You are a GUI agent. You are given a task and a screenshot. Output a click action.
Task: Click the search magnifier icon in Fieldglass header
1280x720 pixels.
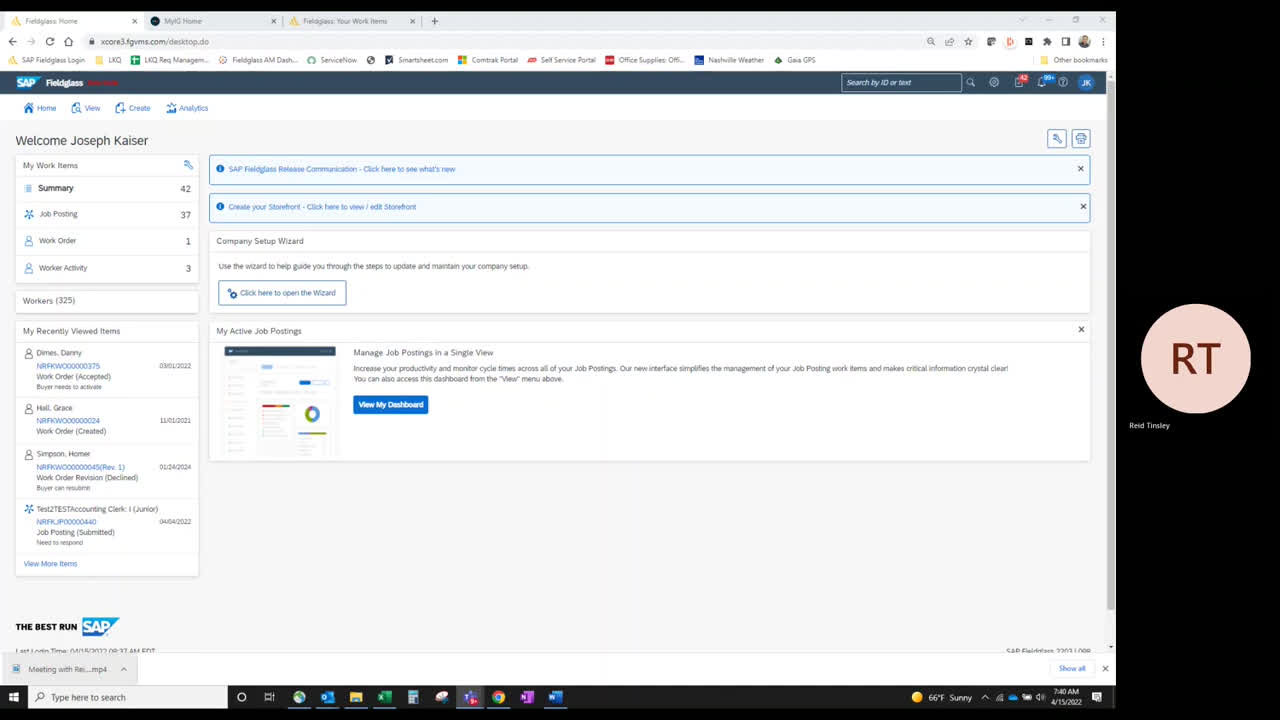tap(970, 82)
